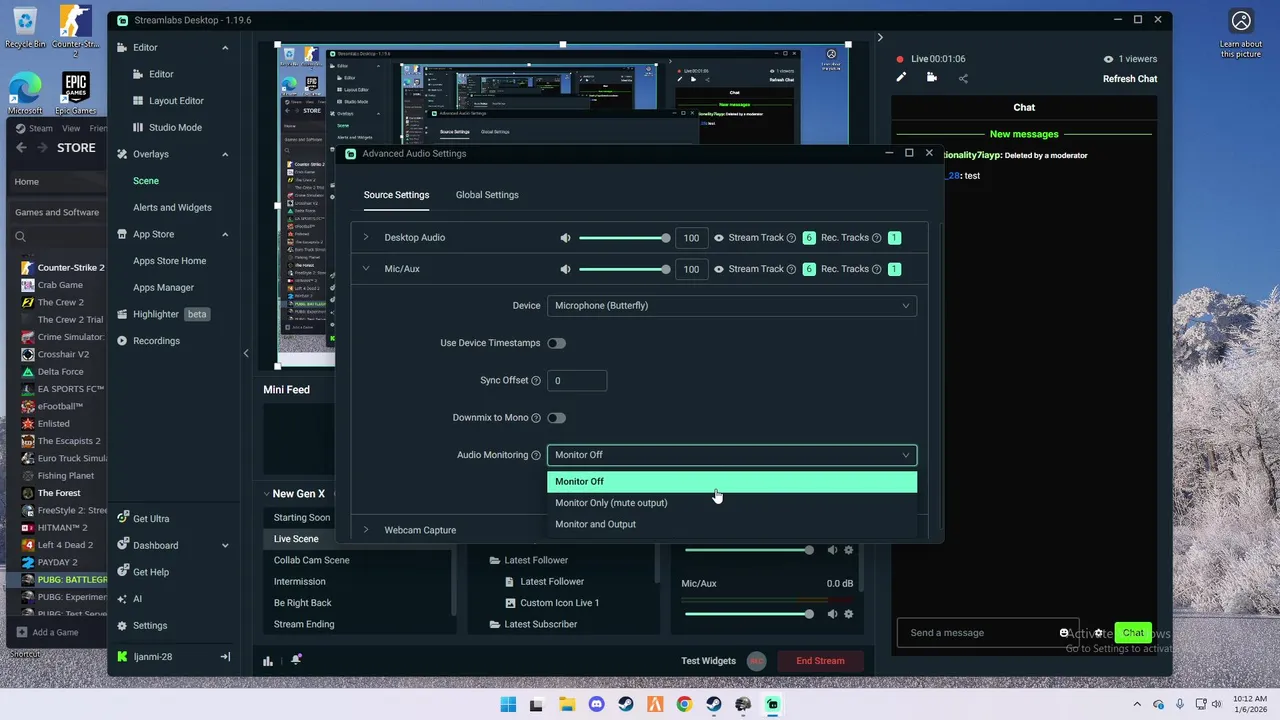This screenshot has width=1280, height=720.
Task: Toggle Desktop Audio Rec. Track 1
Action: [894, 238]
